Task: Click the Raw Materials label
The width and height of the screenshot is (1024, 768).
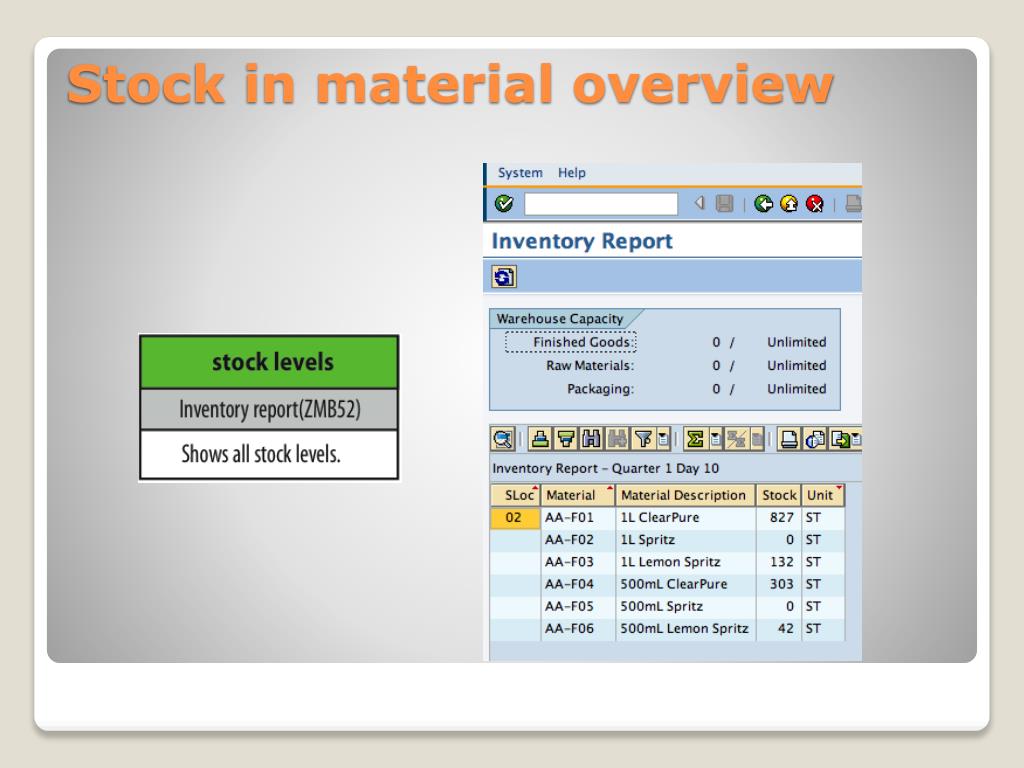Action: 590,366
